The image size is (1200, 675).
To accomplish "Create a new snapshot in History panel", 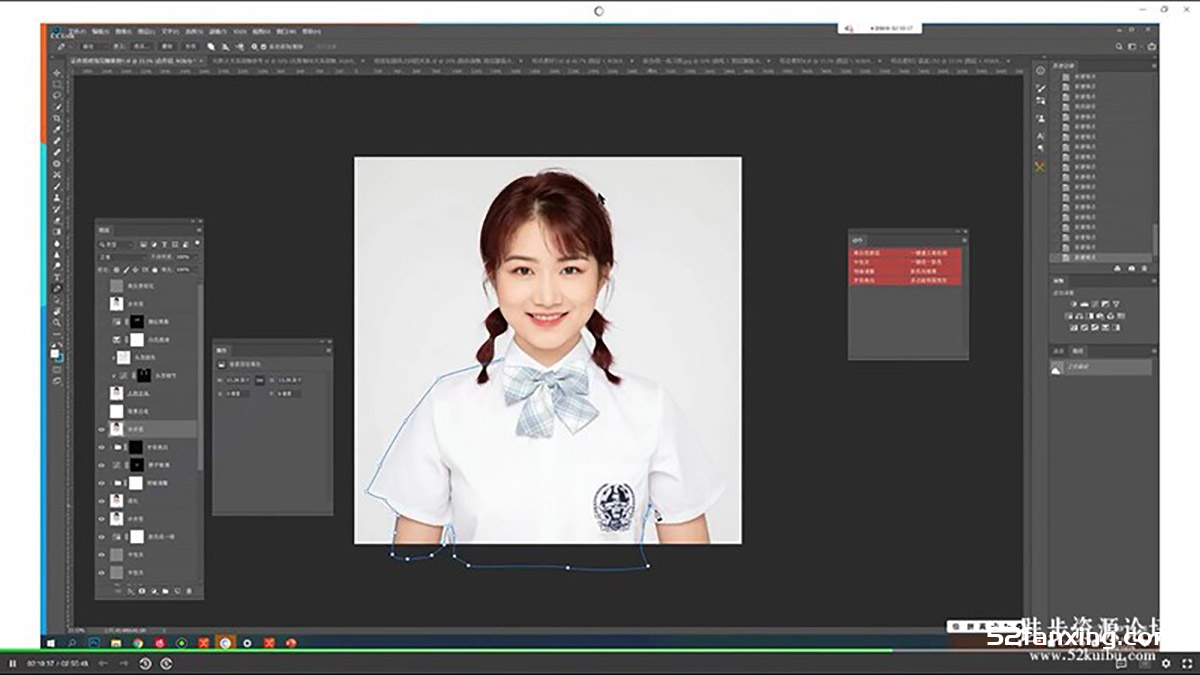I will point(1132,268).
